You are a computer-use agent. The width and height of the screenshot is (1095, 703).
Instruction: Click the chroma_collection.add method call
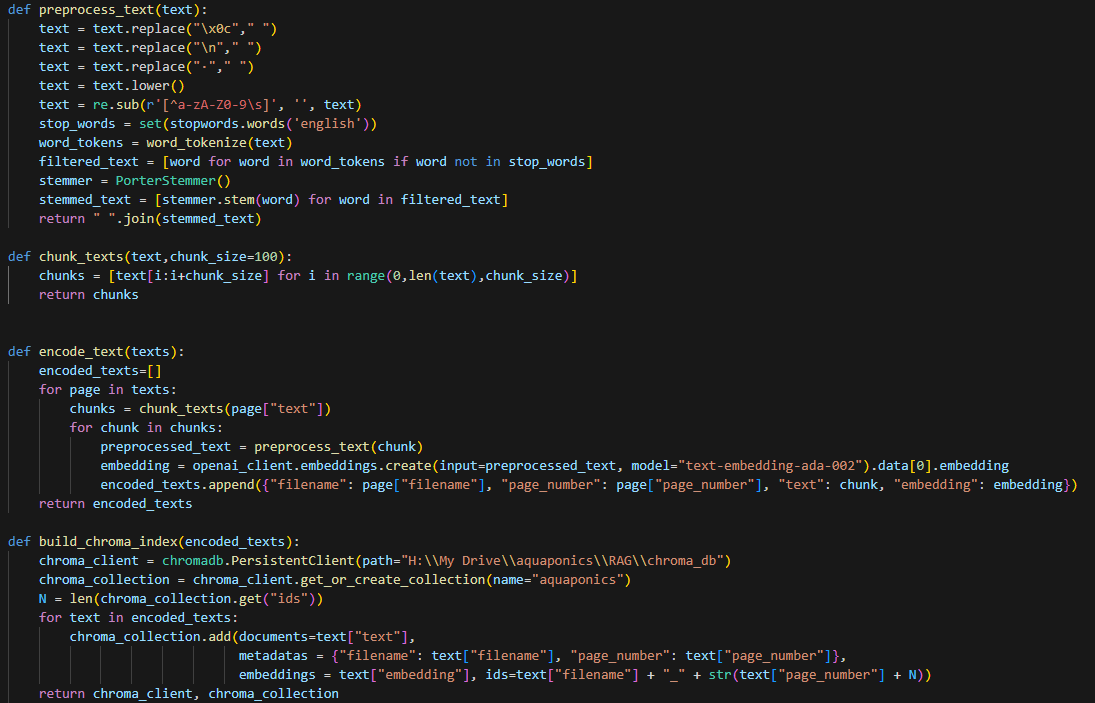139,637
